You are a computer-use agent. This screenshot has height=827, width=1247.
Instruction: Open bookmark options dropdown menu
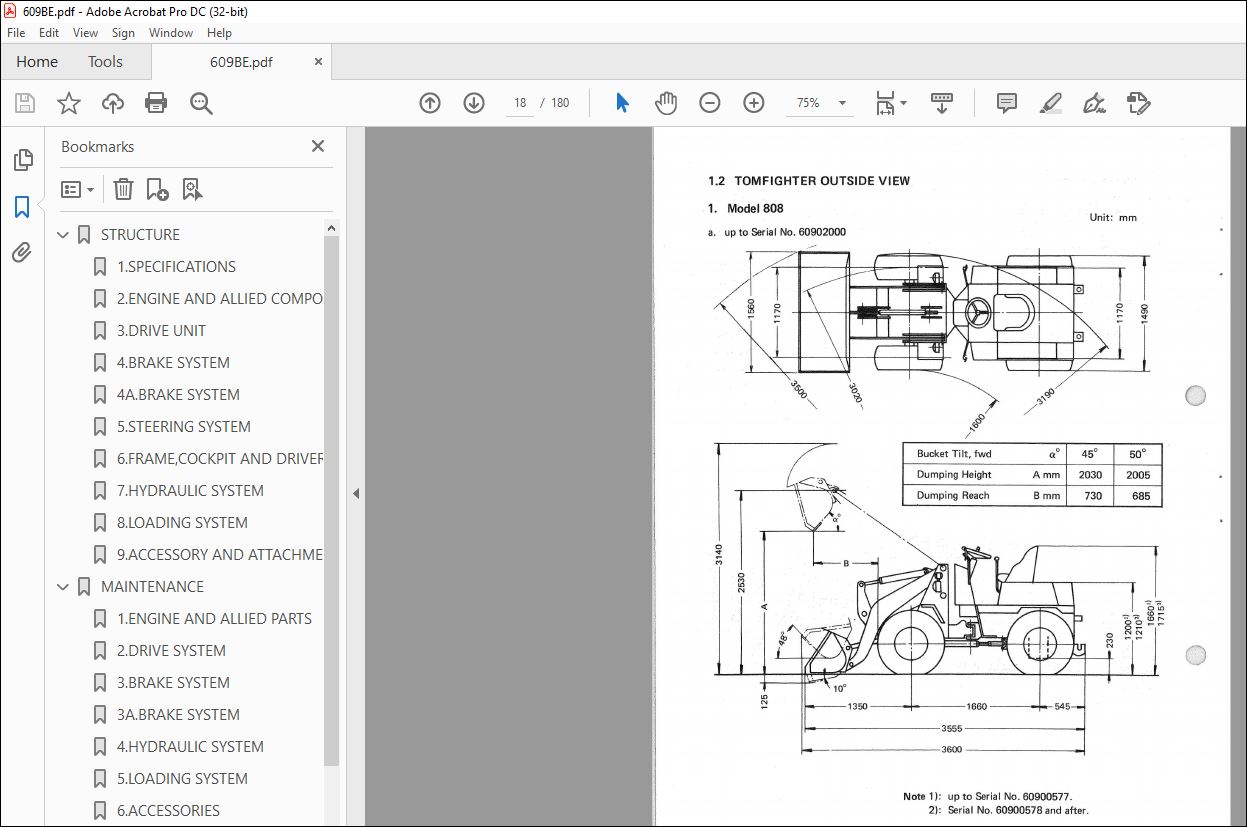click(x=77, y=189)
